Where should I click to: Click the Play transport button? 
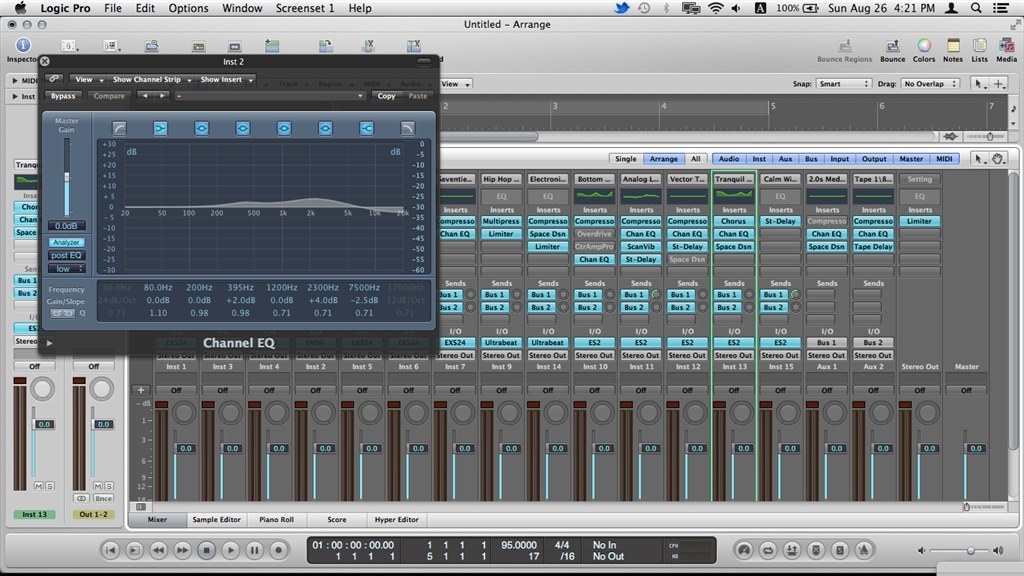pyautogui.click(x=231, y=550)
